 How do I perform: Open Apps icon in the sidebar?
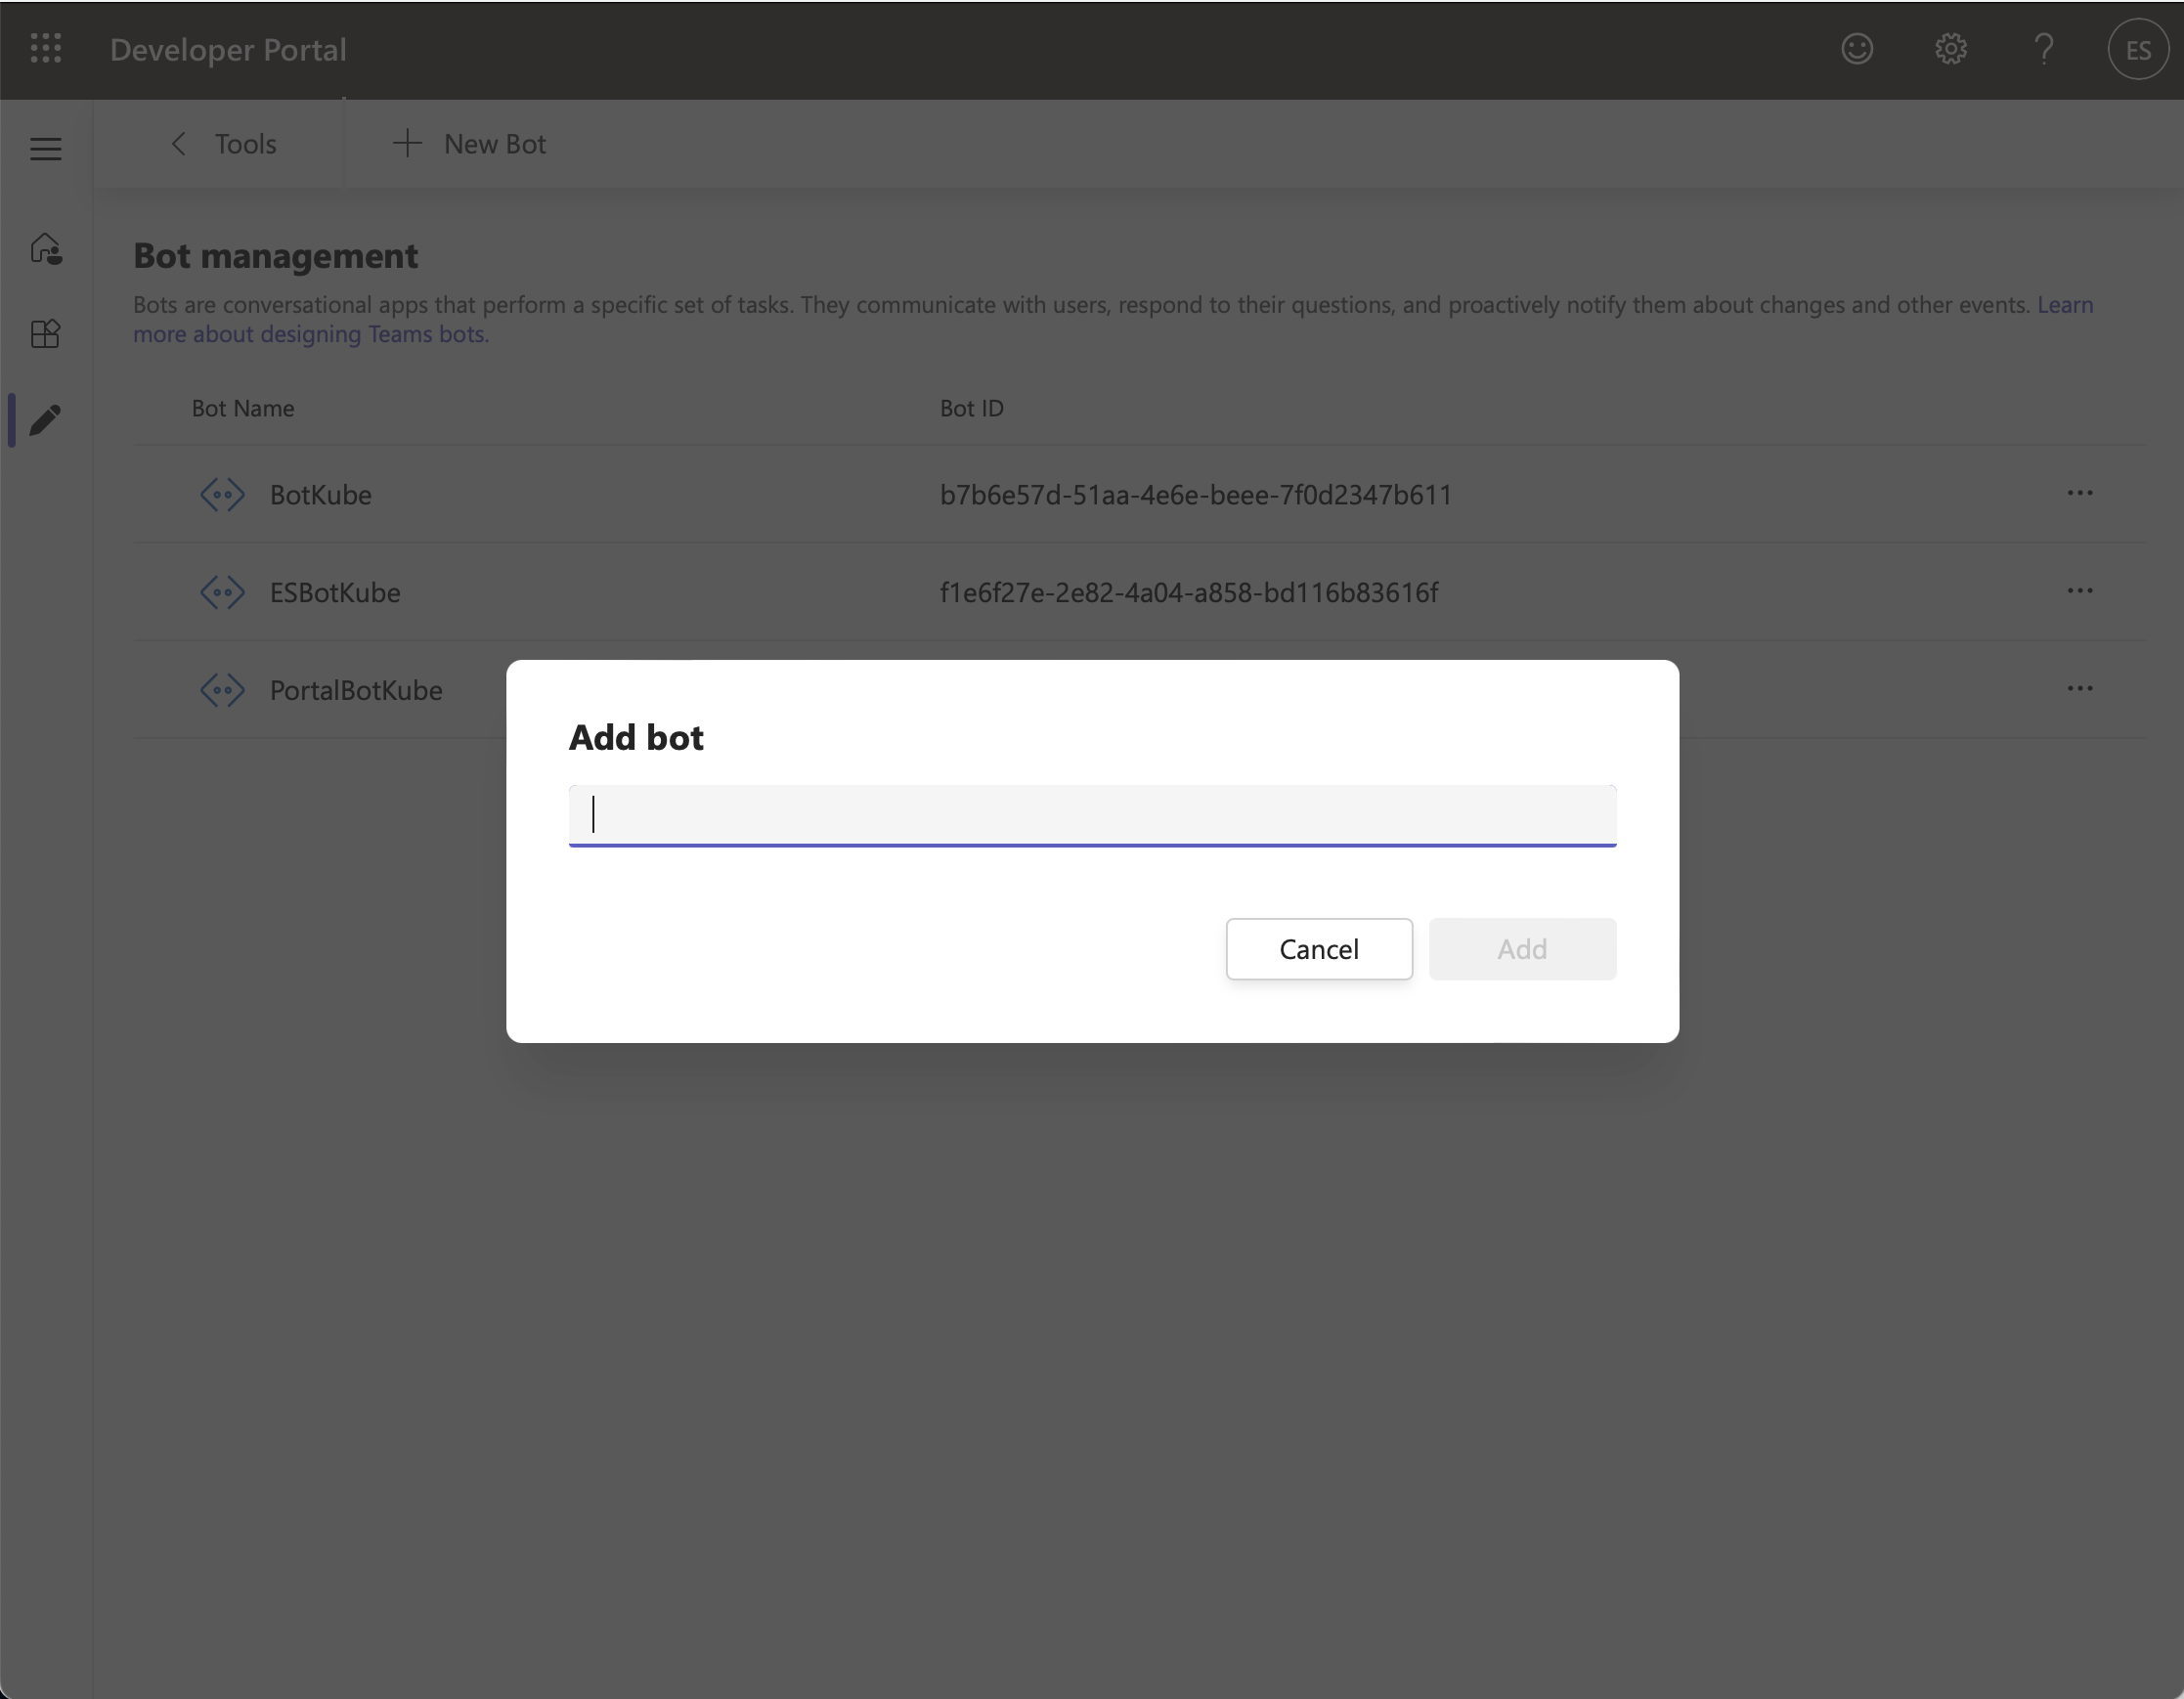pos(46,333)
